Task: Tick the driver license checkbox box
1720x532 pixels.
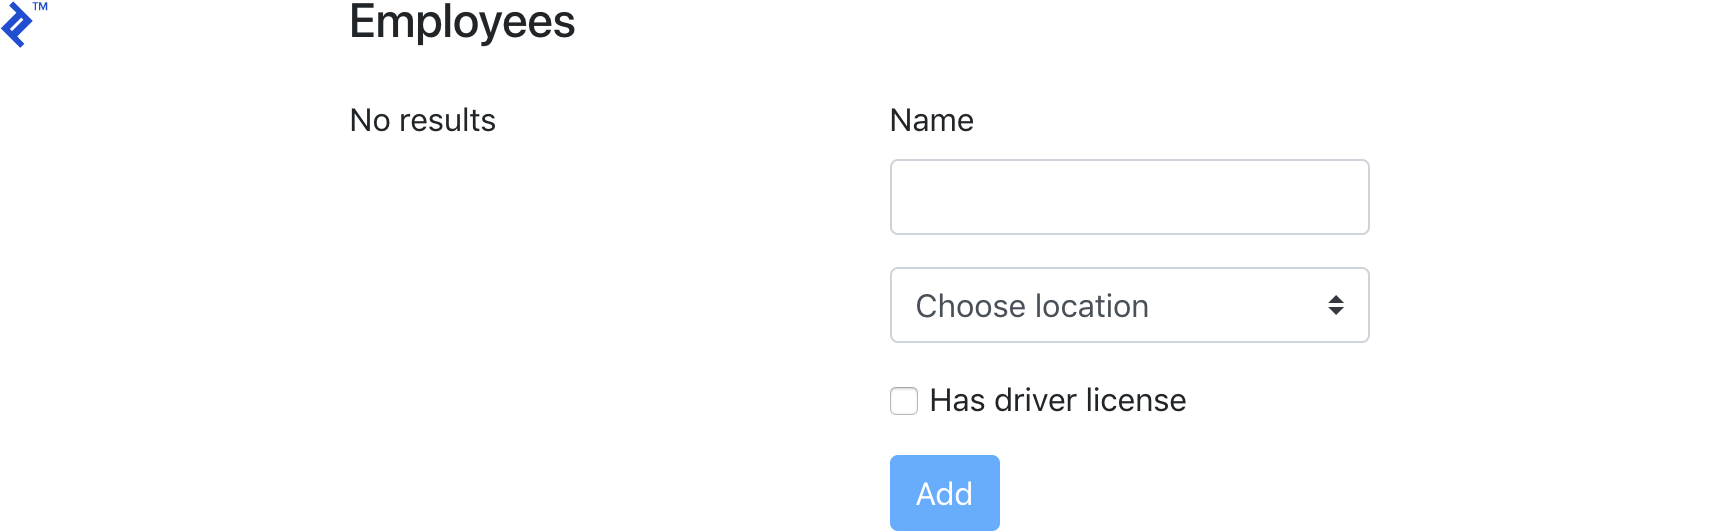Action: (x=904, y=401)
